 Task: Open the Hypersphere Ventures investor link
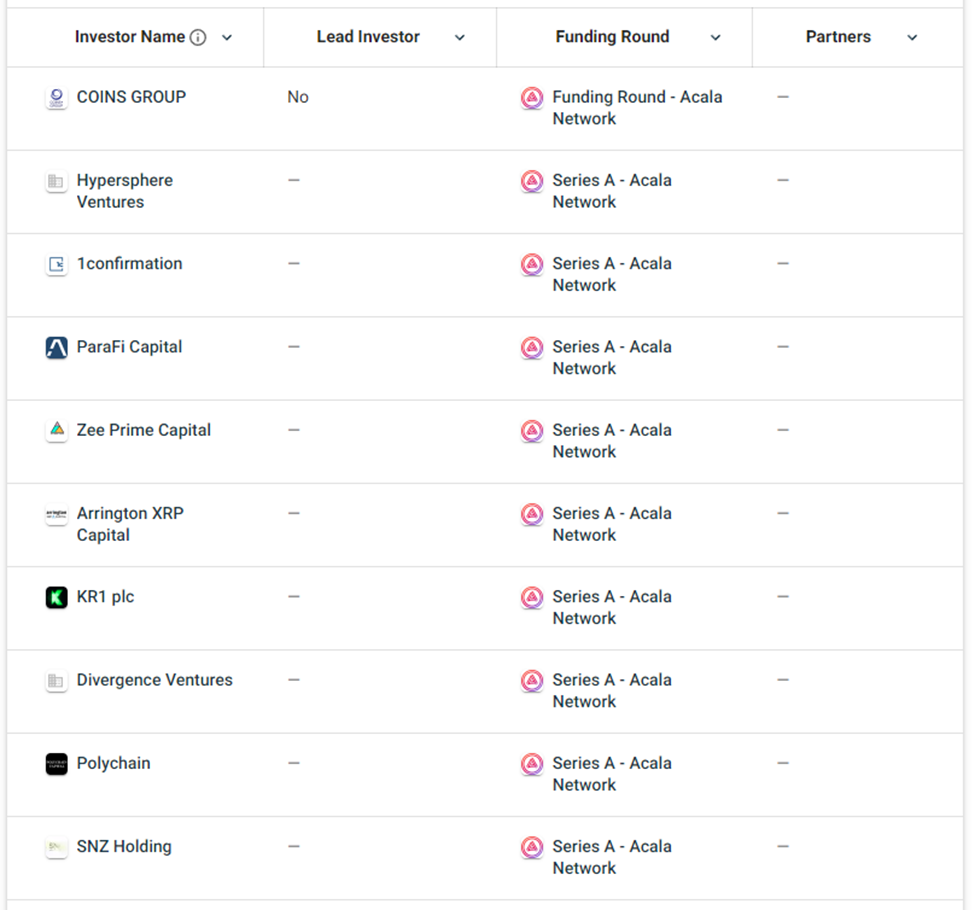pos(125,191)
